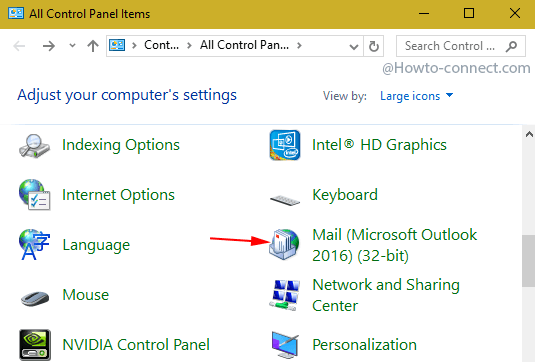Select the Control Panel breadcrumb segment

click(x=161, y=45)
